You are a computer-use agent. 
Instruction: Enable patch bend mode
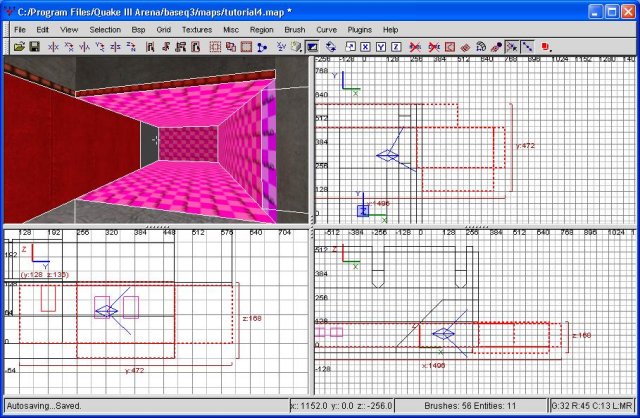pos(481,47)
